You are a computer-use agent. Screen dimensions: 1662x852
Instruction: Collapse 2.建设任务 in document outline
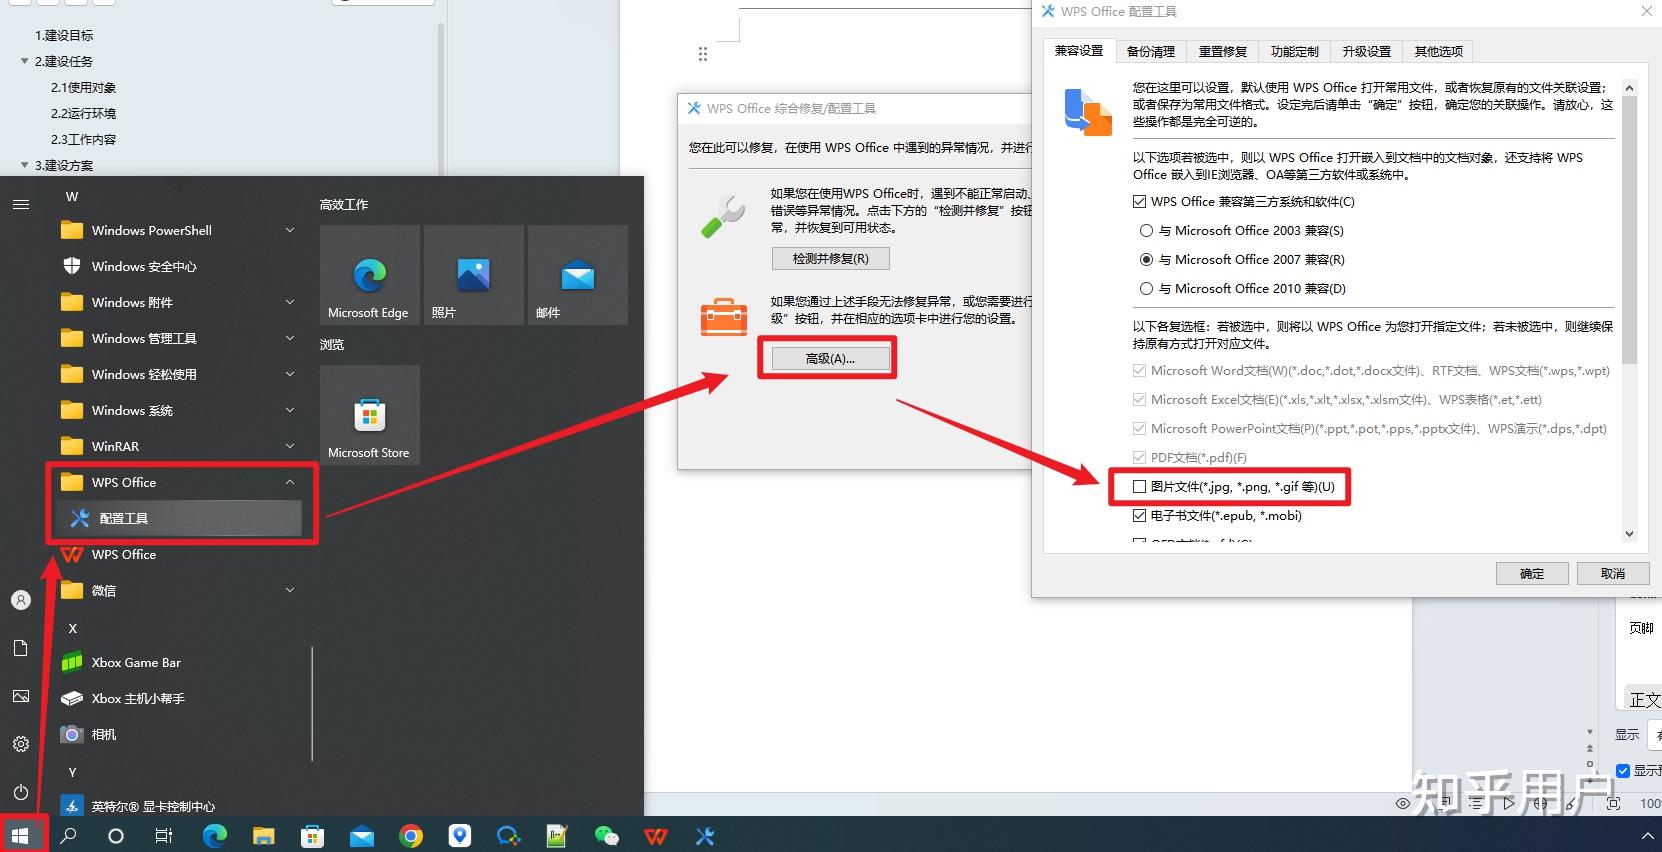tap(25, 61)
